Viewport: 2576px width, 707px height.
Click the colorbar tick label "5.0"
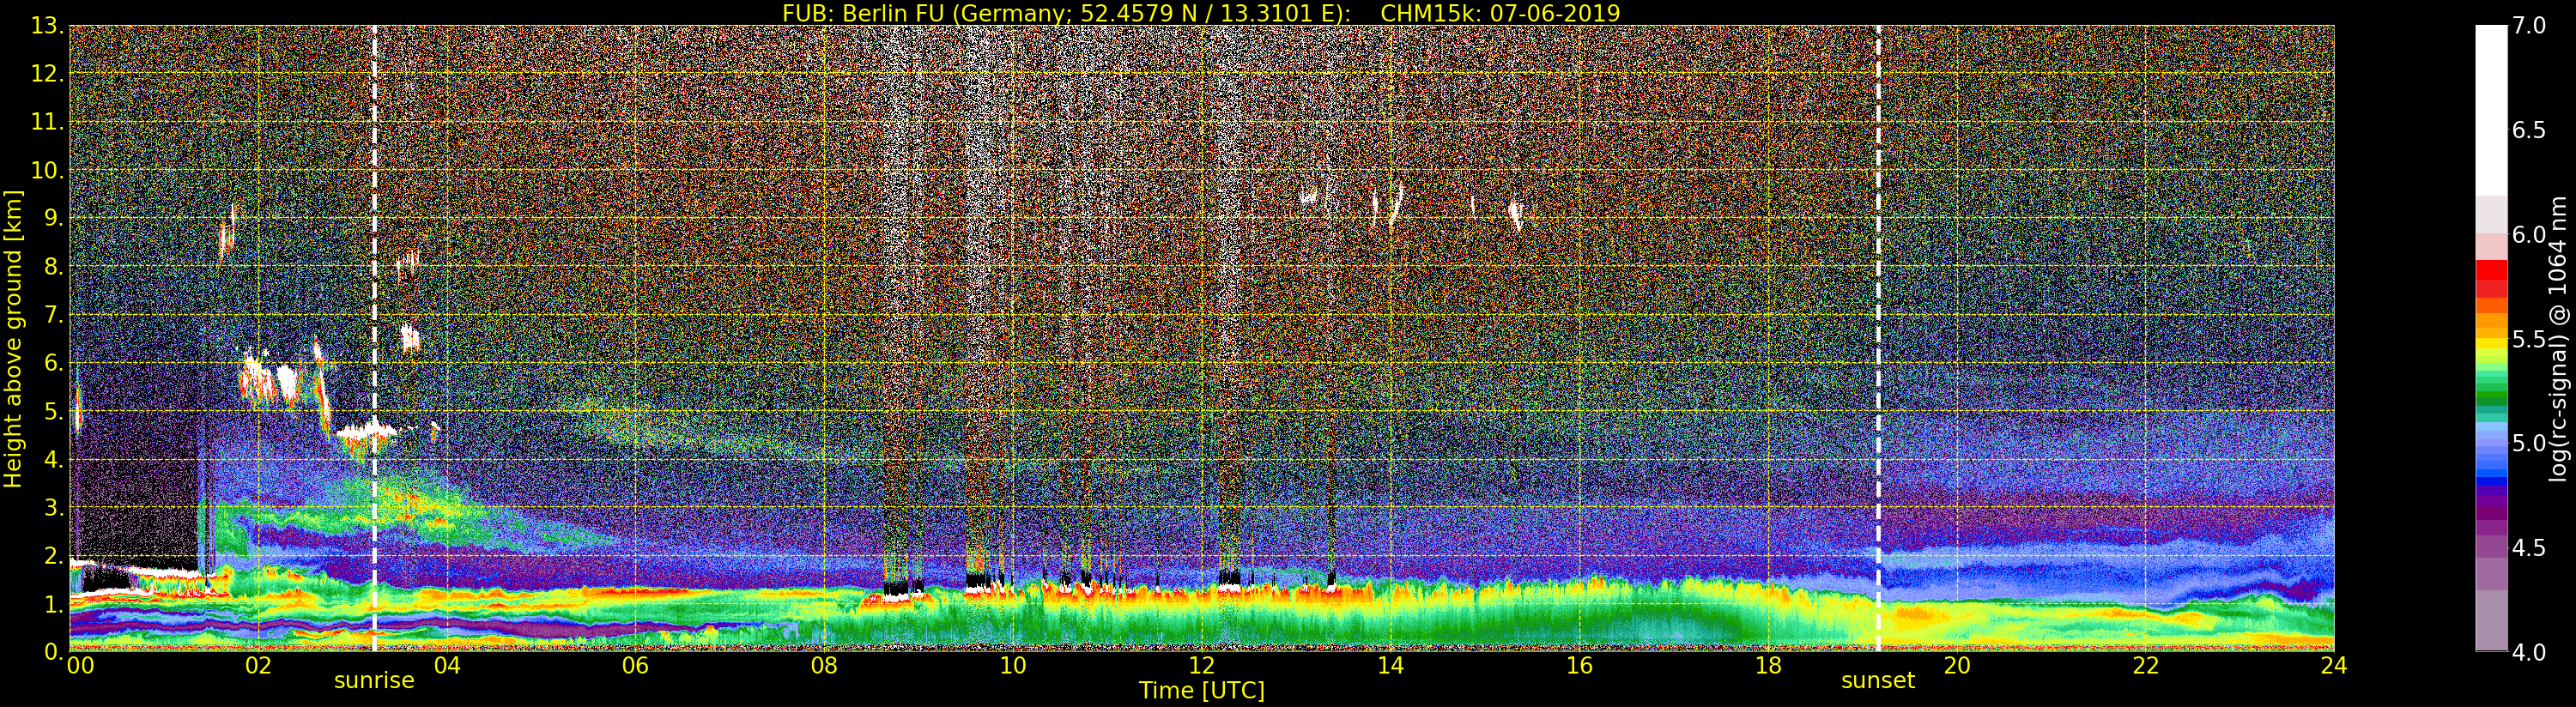(x=2529, y=443)
